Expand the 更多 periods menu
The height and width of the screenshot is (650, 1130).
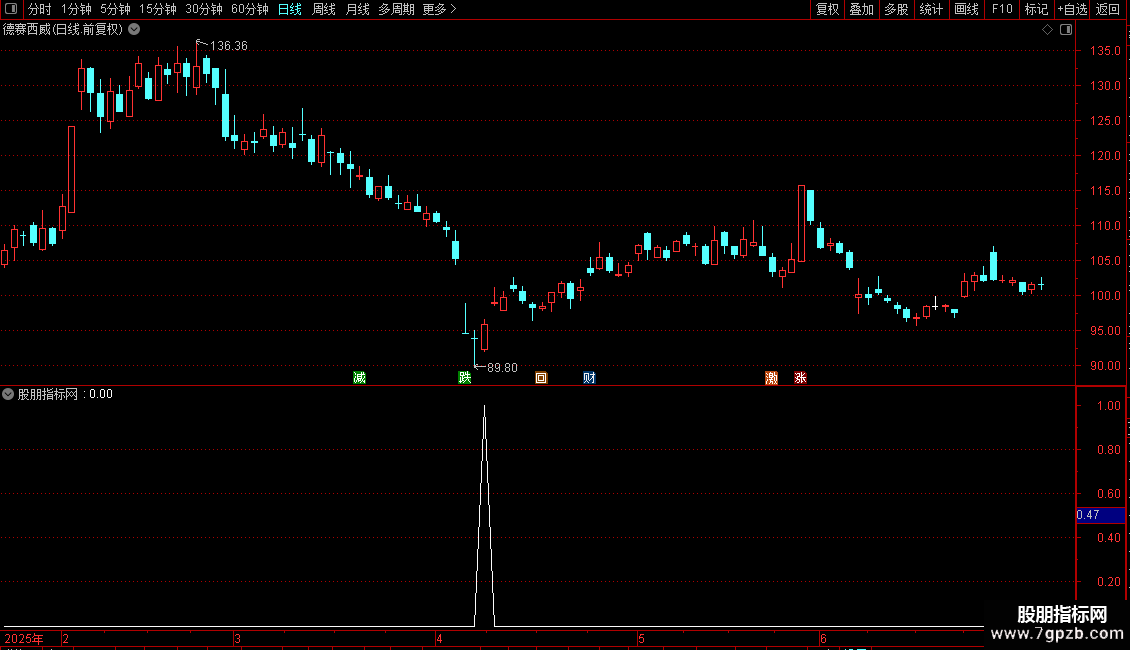pyautogui.click(x=440, y=9)
